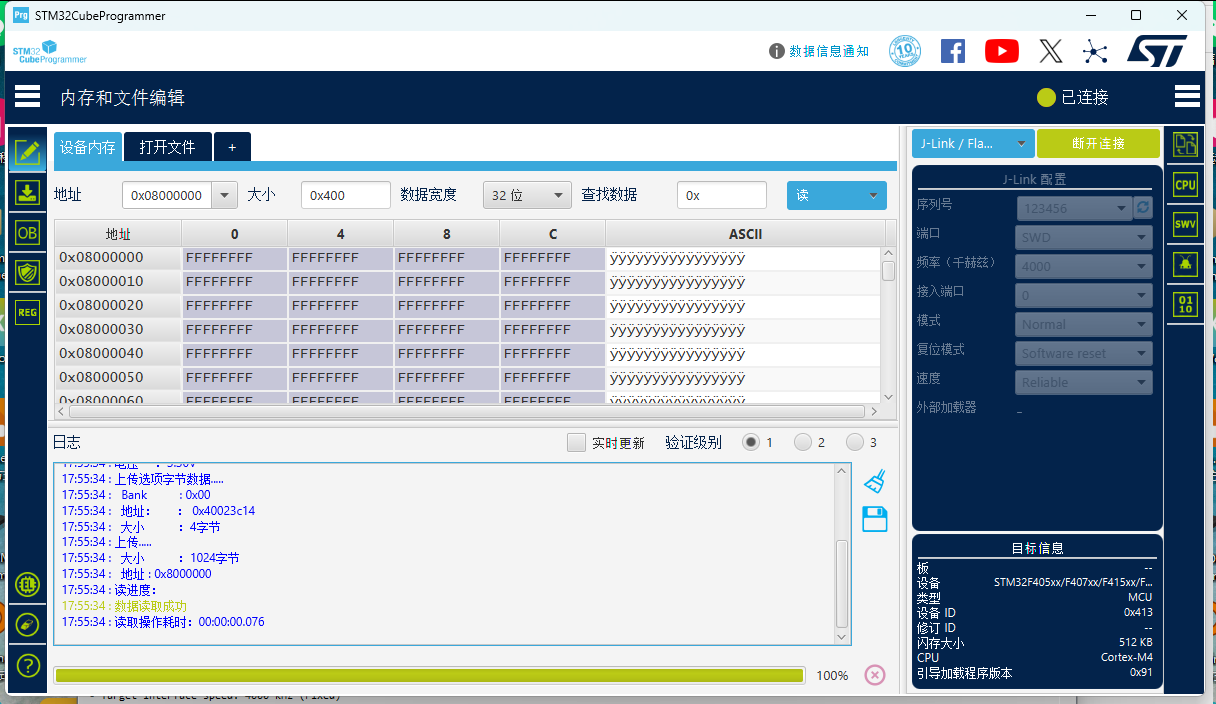Image resolution: width=1216 pixels, height=704 pixels.
Task: Open the file compare icon
Action: click(1185, 145)
